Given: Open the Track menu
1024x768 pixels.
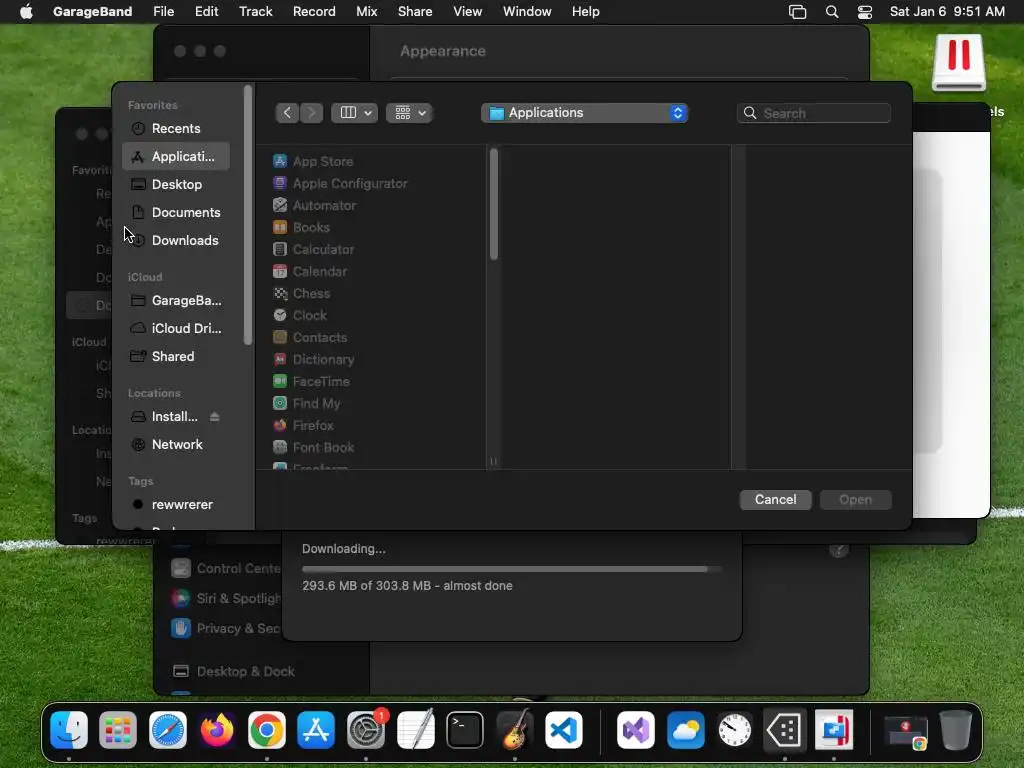Looking at the screenshot, I should [255, 11].
